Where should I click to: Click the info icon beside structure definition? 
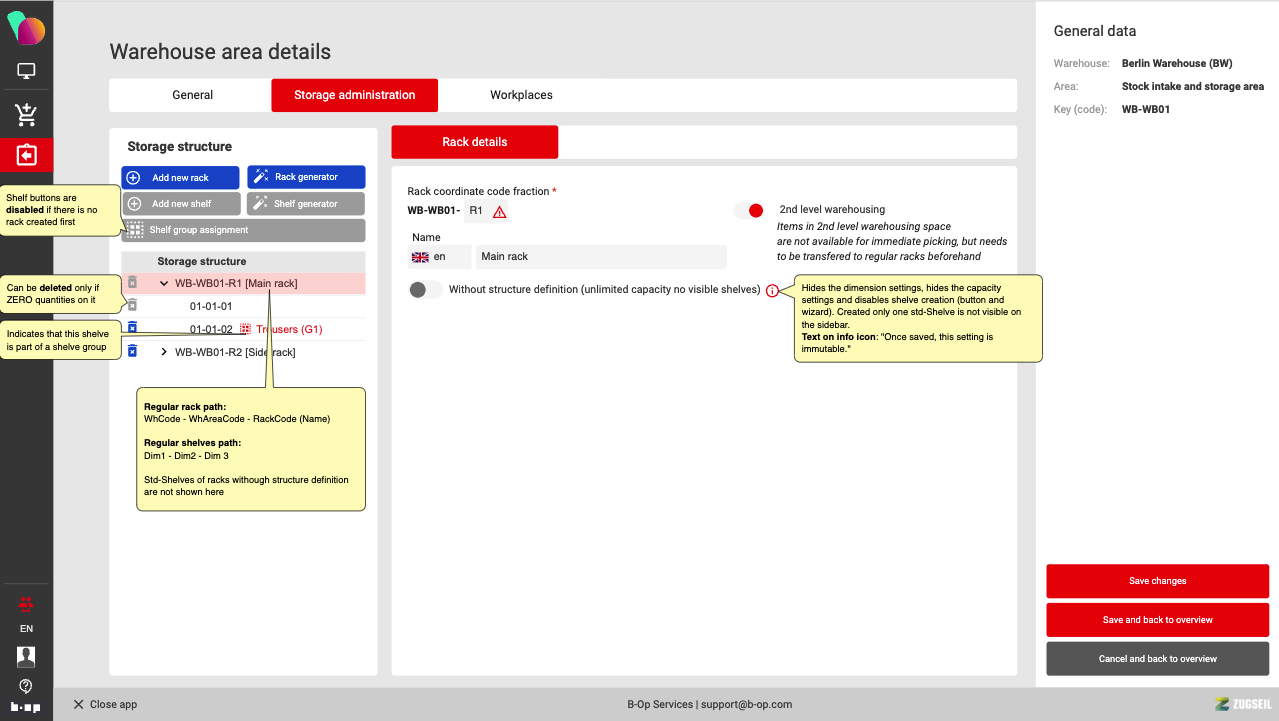point(772,291)
